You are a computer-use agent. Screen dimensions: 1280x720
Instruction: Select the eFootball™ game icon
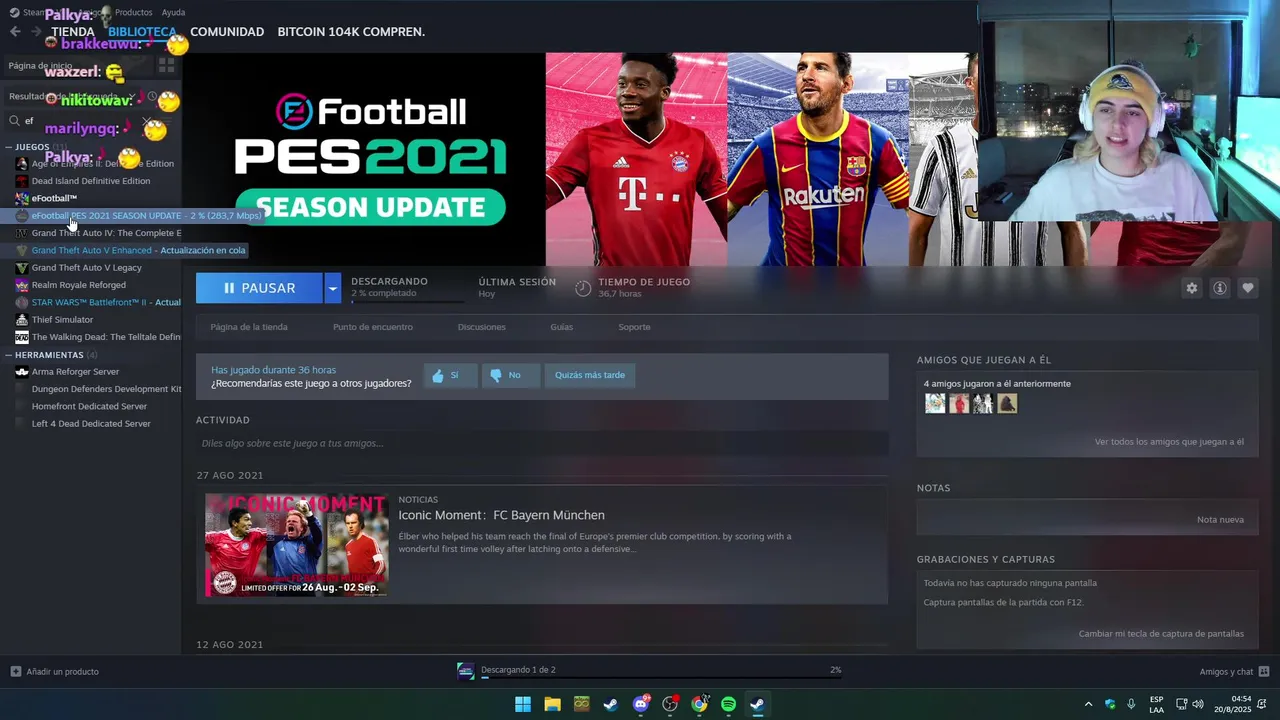click(x=22, y=198)
